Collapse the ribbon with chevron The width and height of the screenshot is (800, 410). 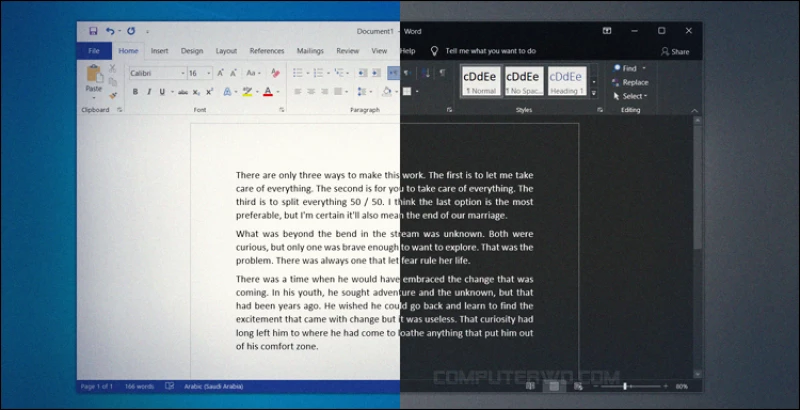694,110
